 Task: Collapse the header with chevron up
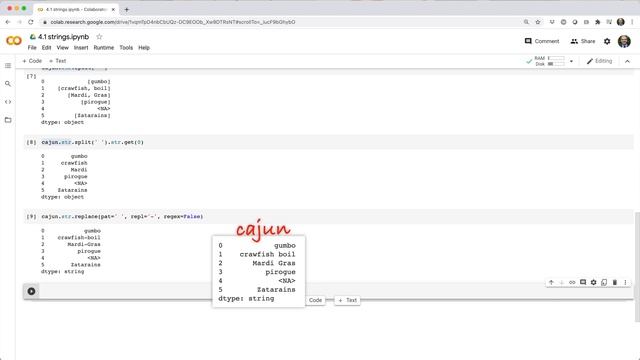click(627, 61)
